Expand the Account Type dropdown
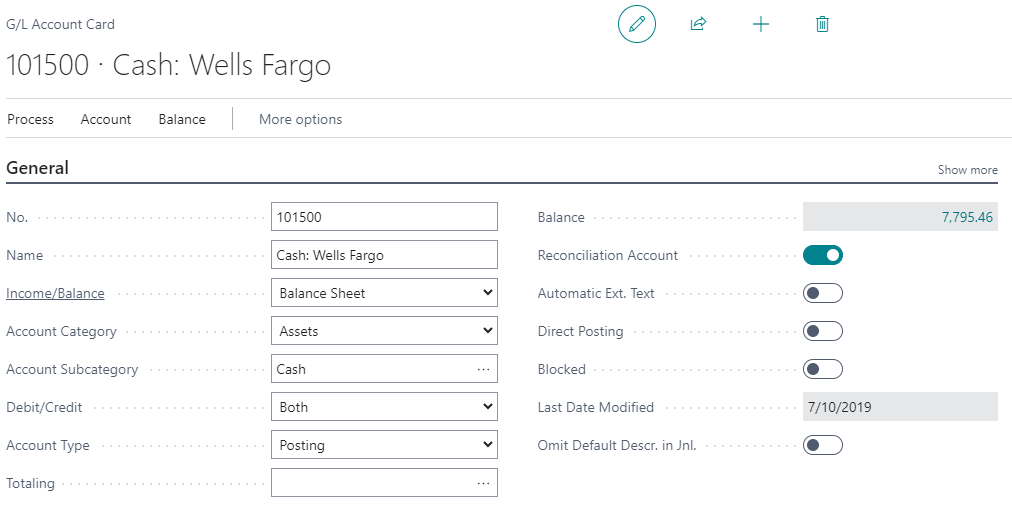The image size is (1012, 518). click(x=384, y=445)
